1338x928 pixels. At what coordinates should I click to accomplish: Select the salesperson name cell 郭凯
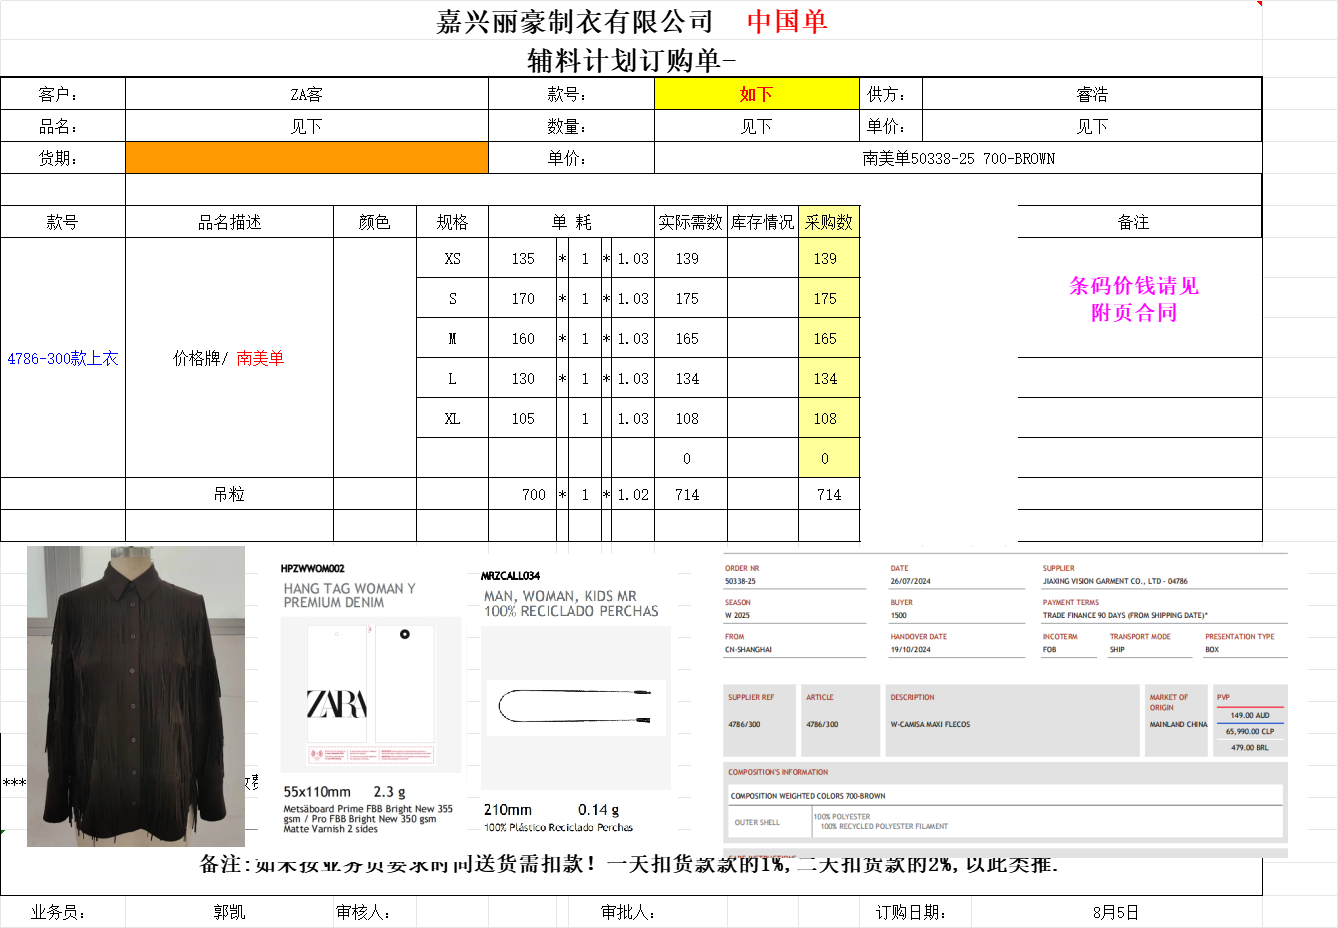229,912
